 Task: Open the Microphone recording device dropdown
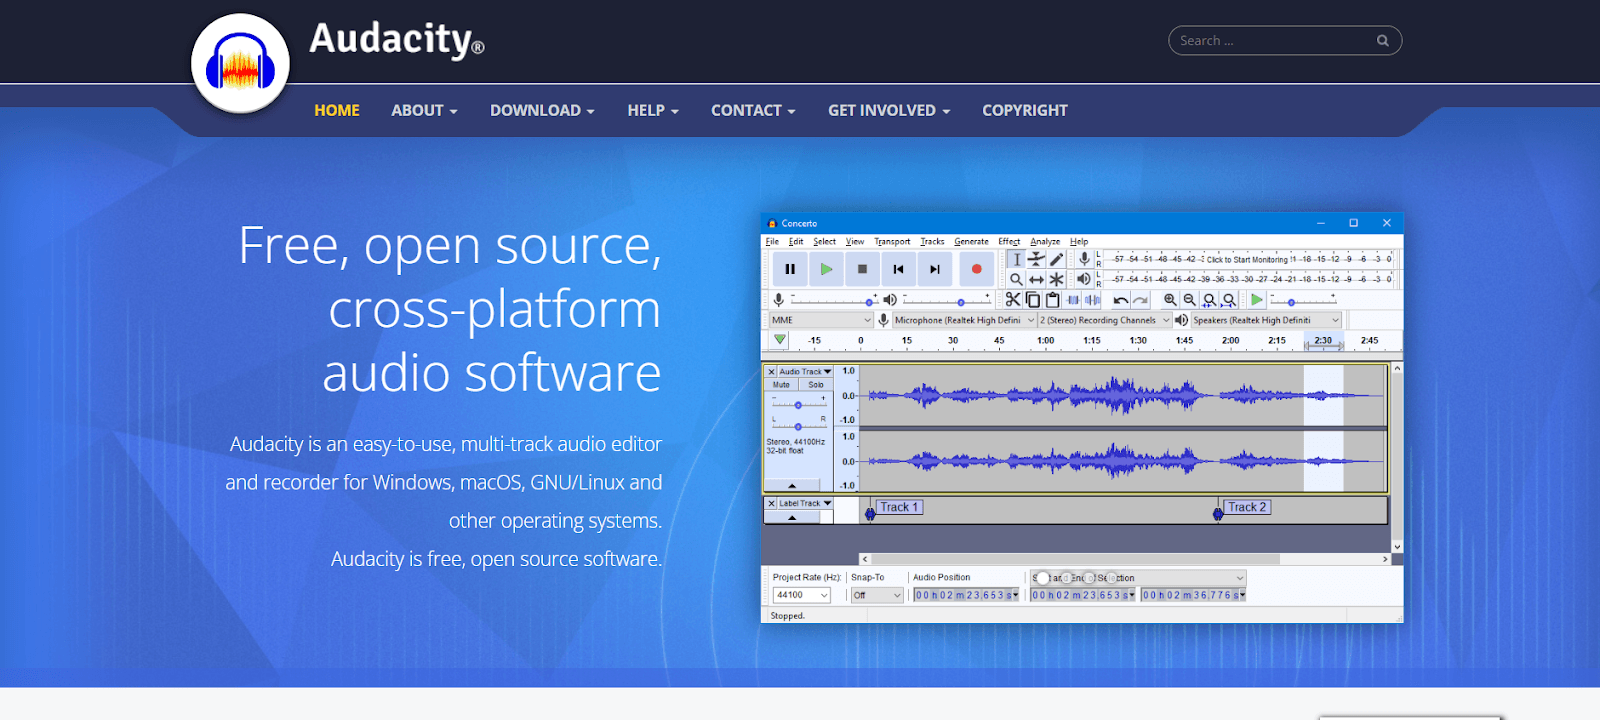(964, 320)
